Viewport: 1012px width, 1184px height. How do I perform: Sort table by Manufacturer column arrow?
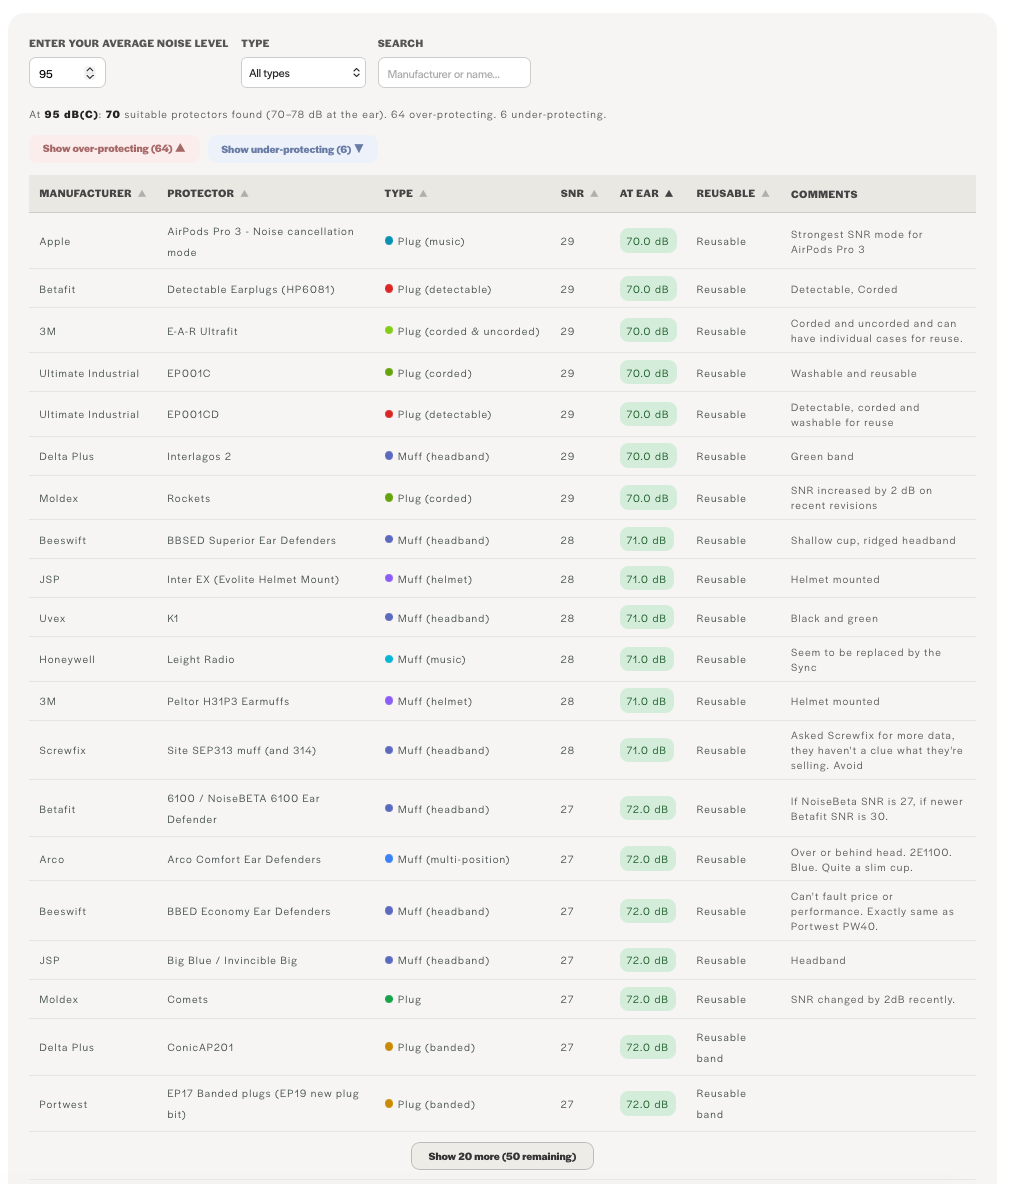coord(141,194)
